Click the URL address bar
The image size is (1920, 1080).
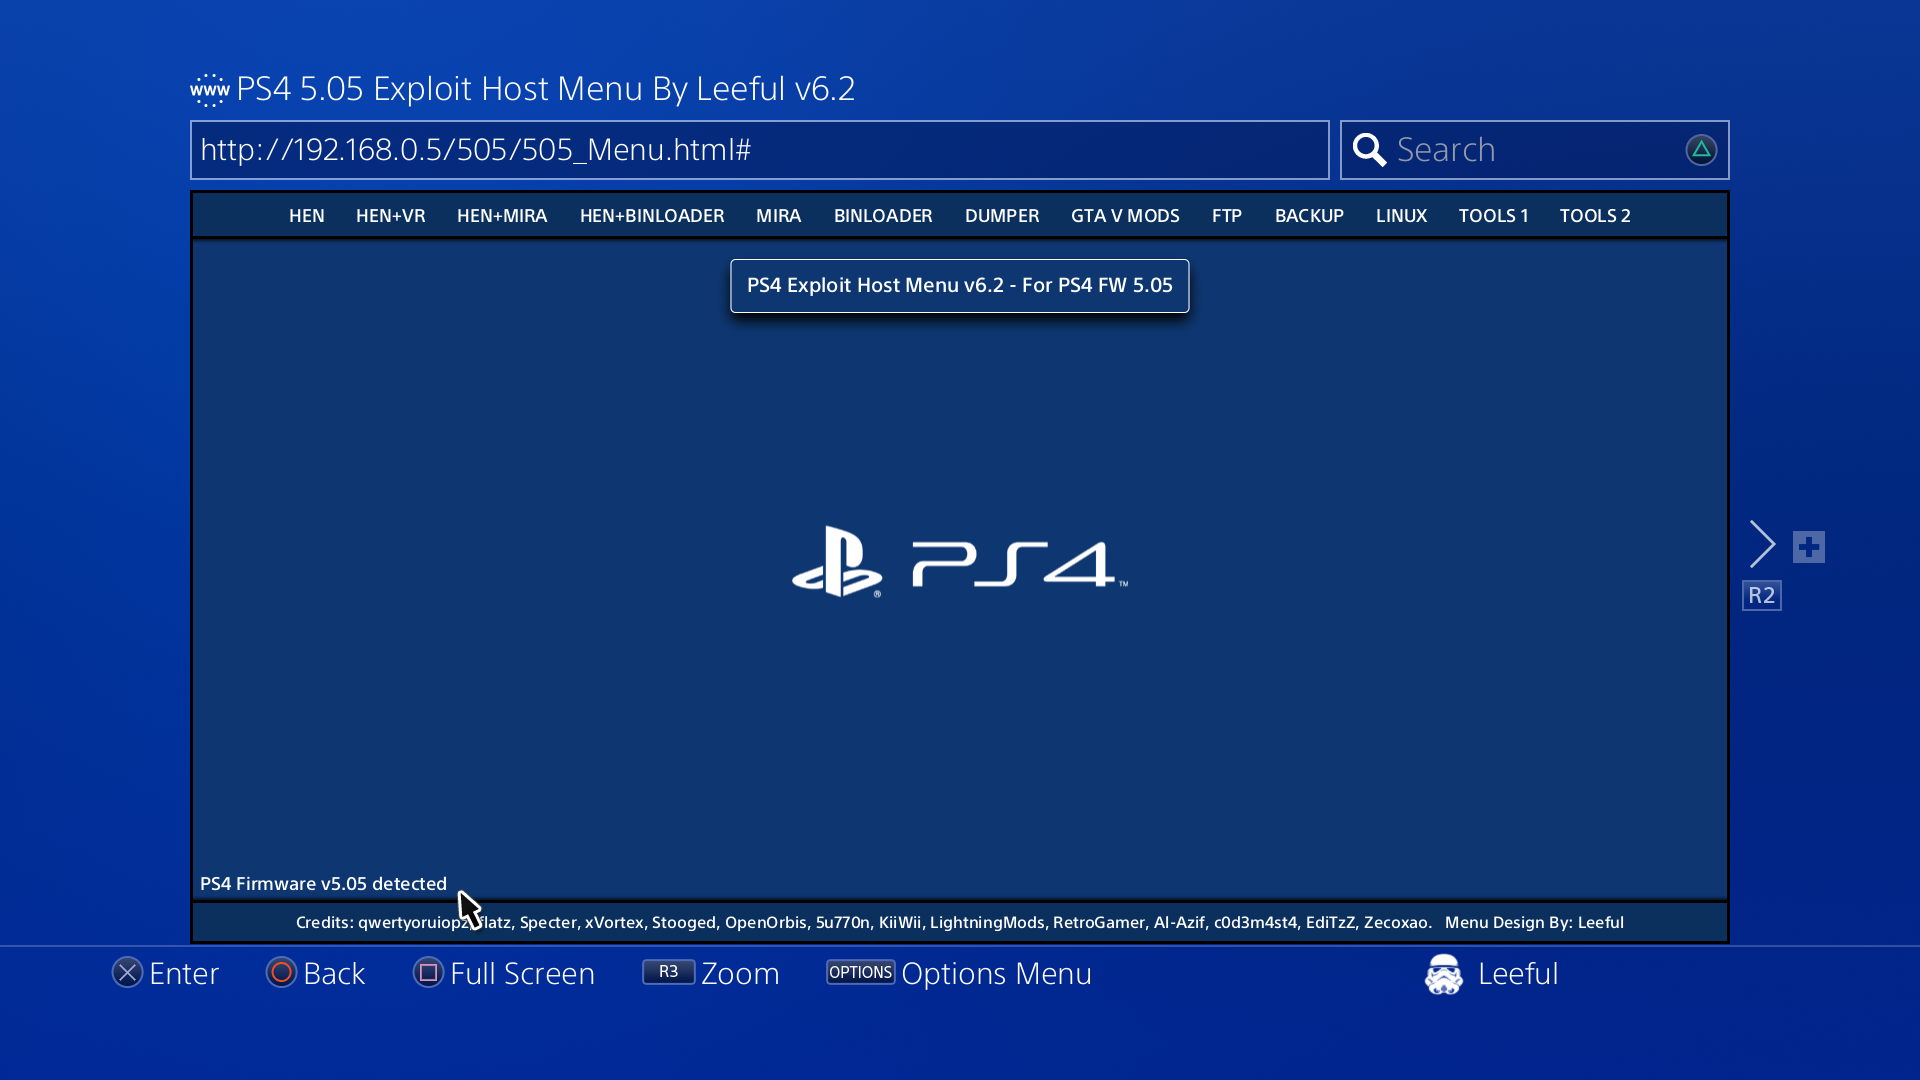click(760, 150)
